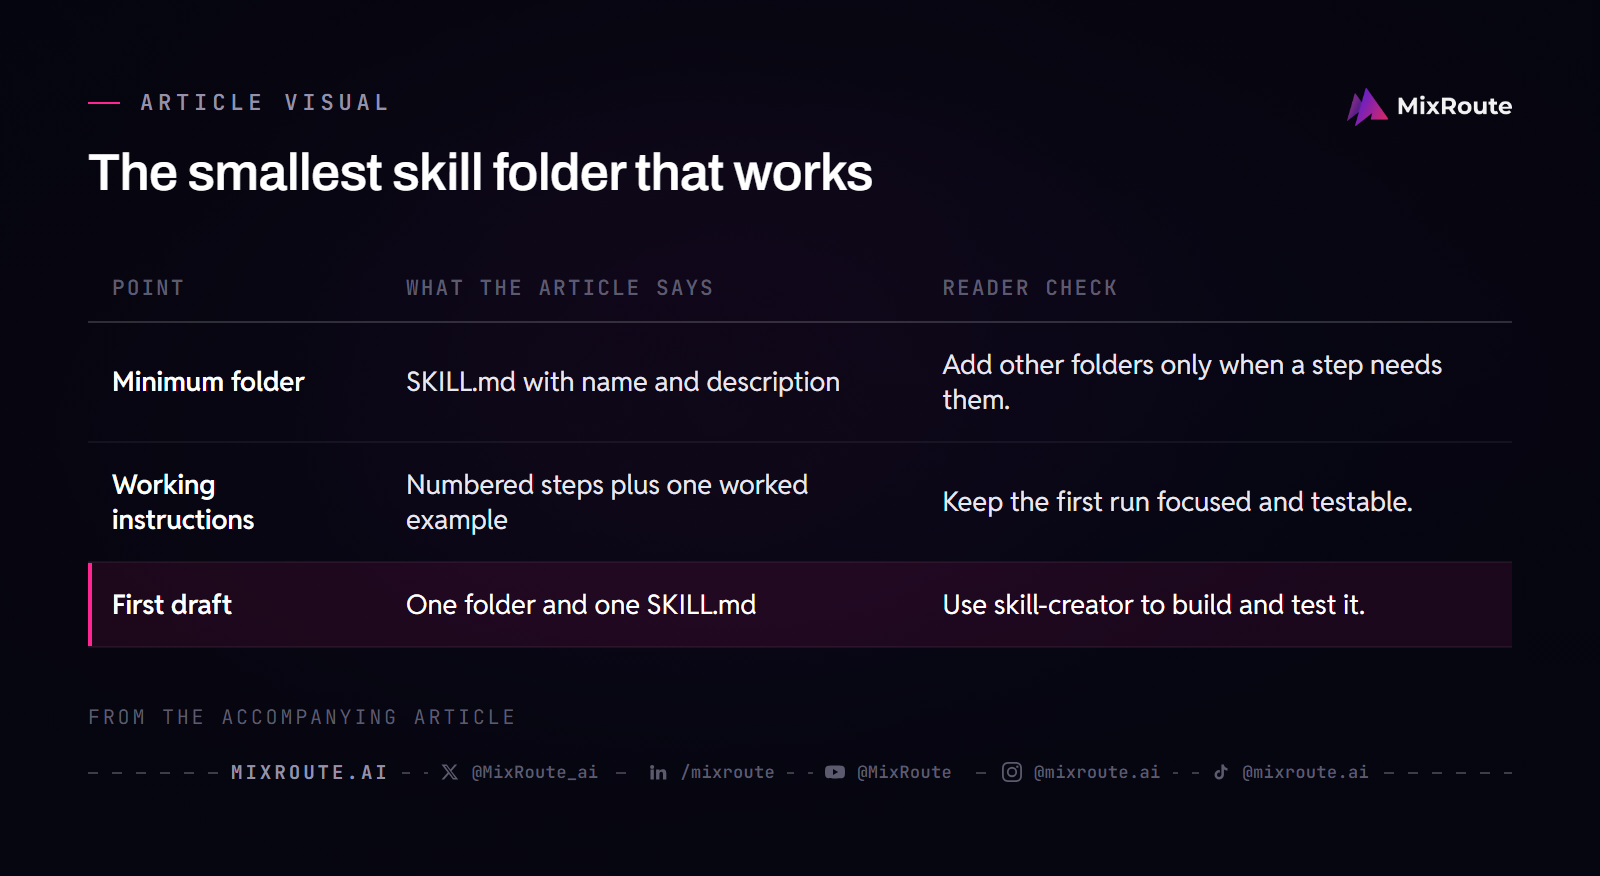Select 'Numbered steps plus one worked example'
This screenshot has height=876, width=1600.
click(x=607, y=502)
